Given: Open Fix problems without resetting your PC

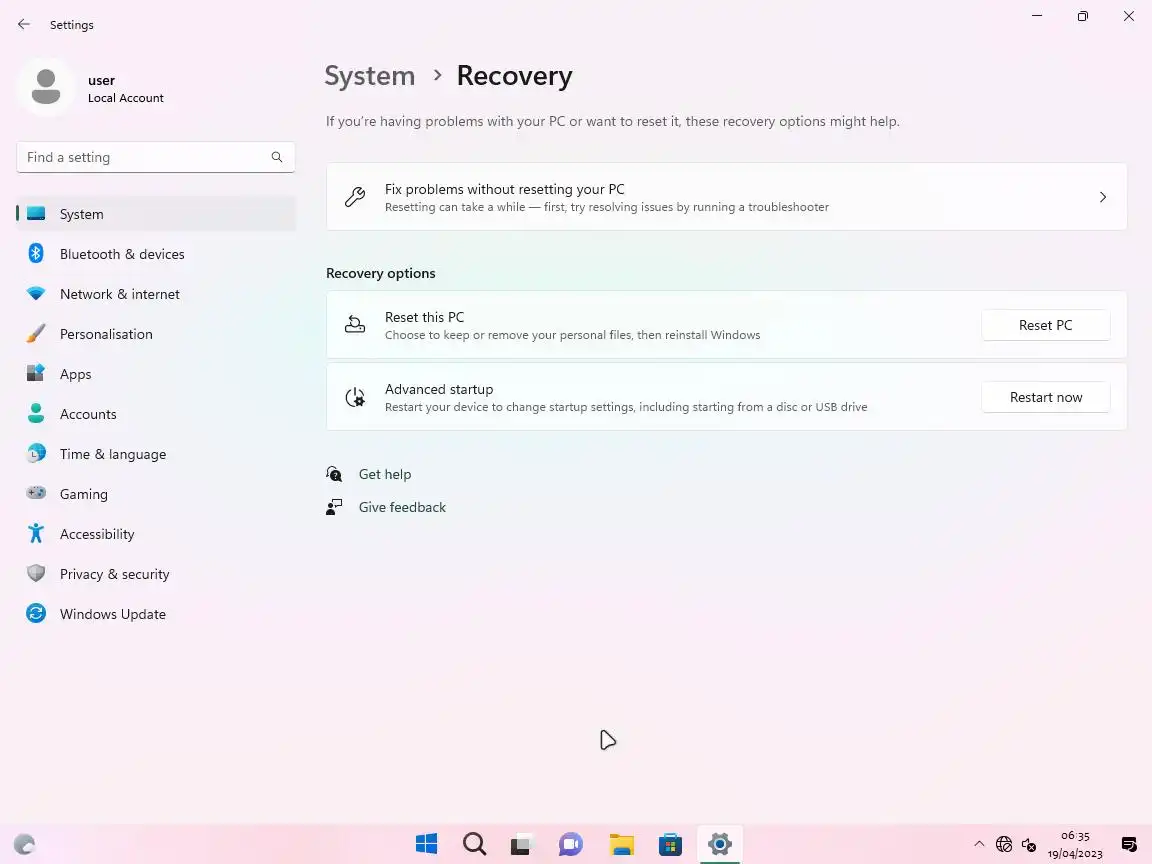Looking at the screenshot, I should 727,197.
